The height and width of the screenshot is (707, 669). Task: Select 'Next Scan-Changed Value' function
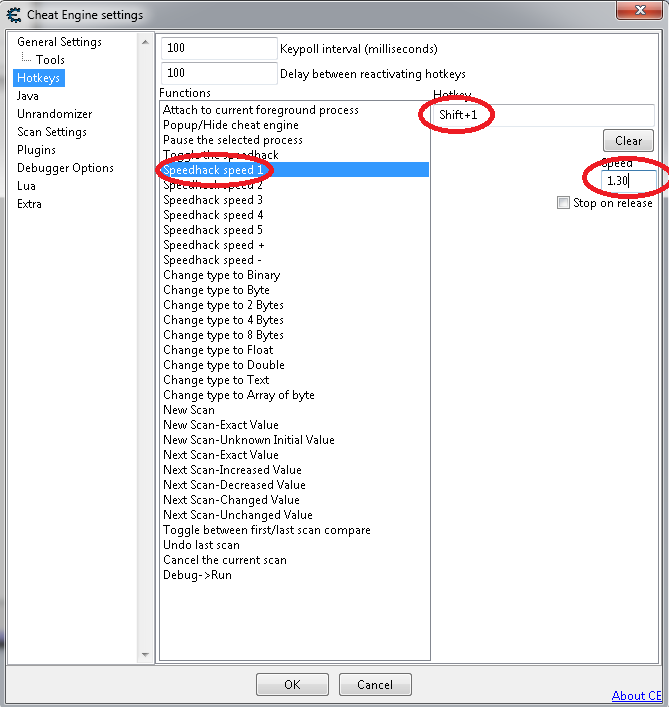(295, 500)
